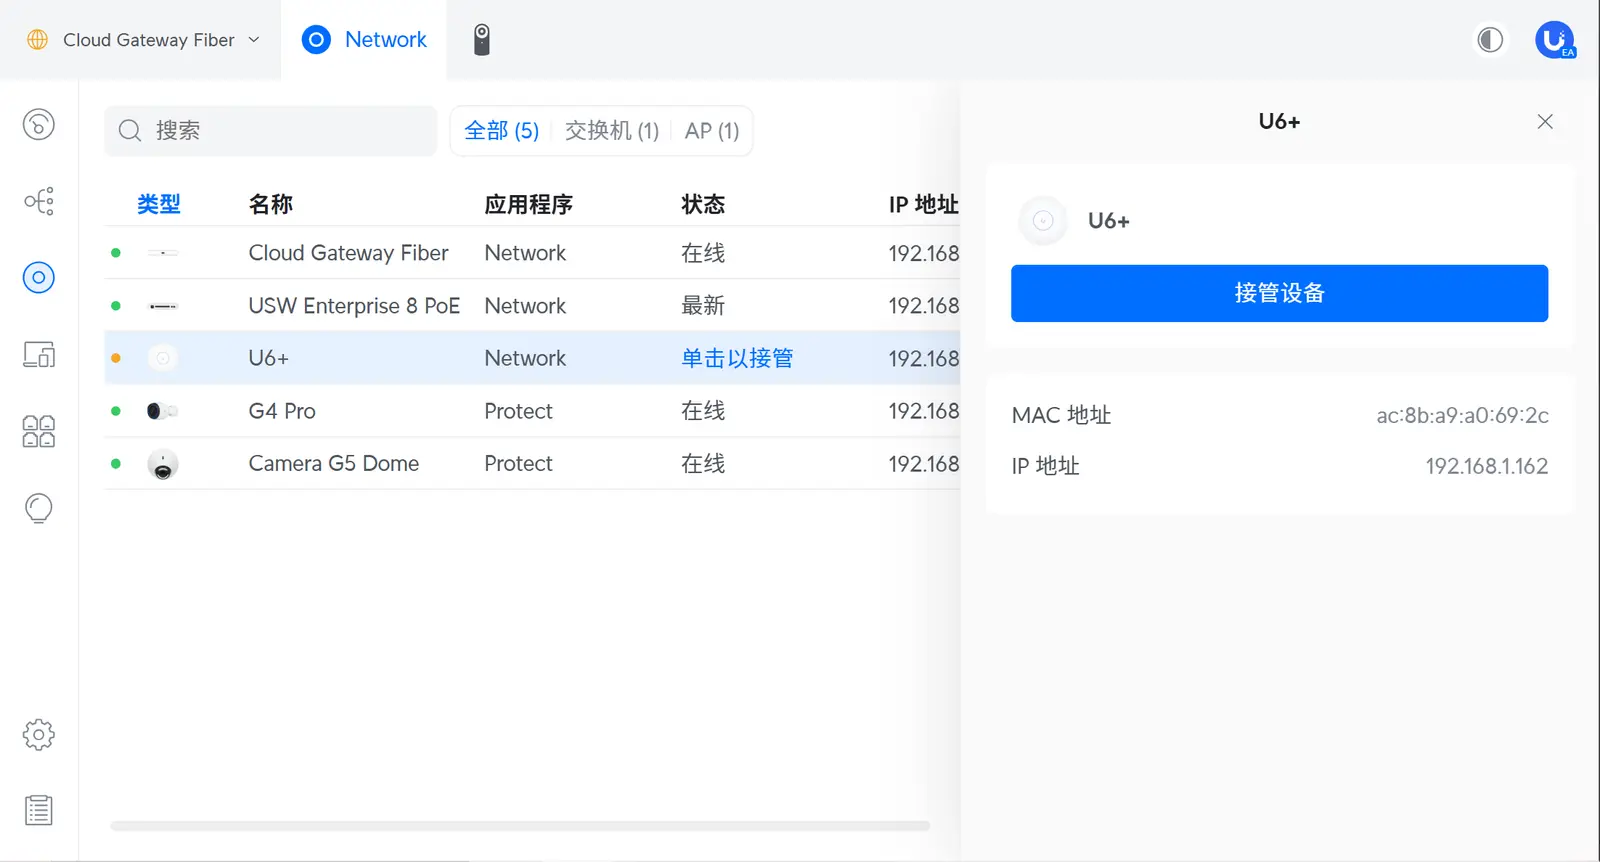Sort by the 状态 column header
Image resolution: width=1600 pixels, height=862 pixels.
(703, 204)
